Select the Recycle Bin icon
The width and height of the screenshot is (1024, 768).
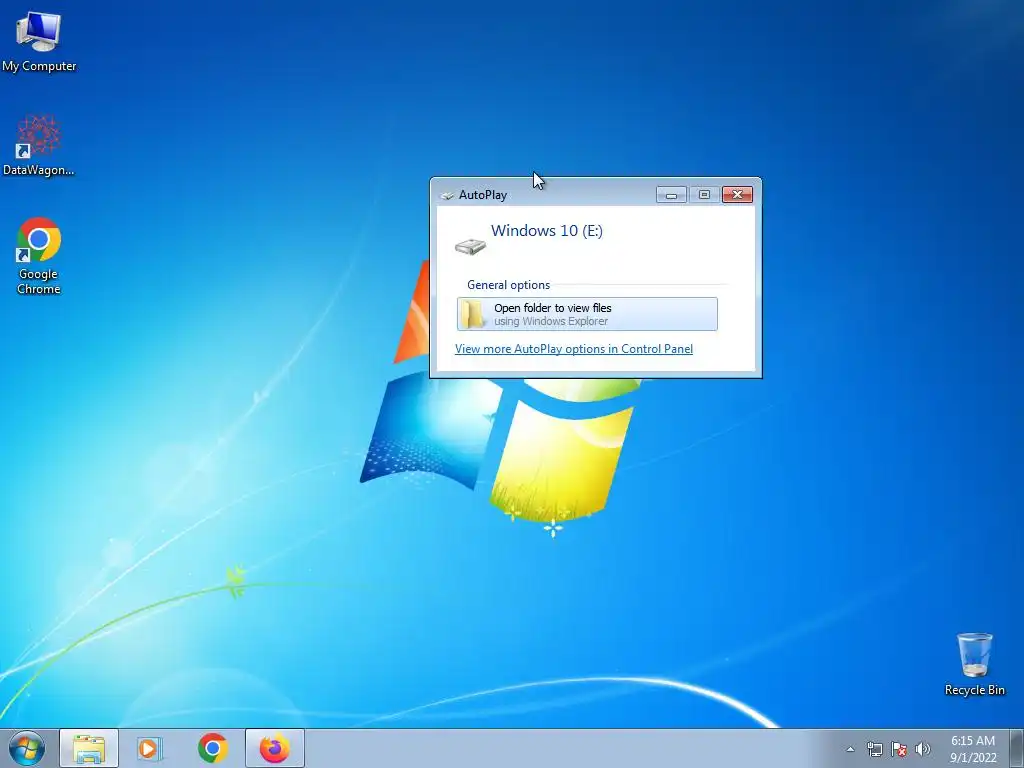[x=974, y=664]
